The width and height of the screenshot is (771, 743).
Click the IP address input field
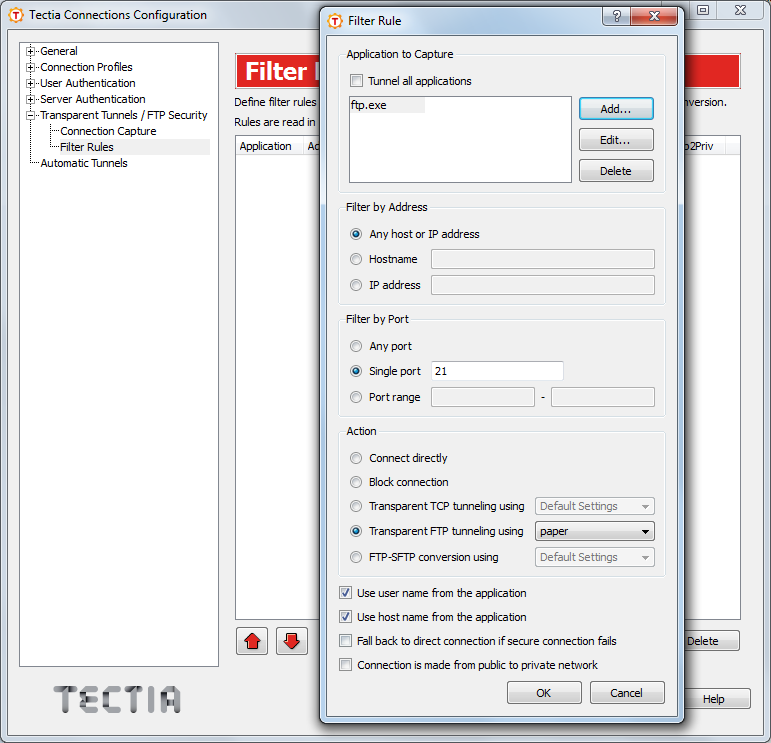pyautogui.click(x=543, y=285)
